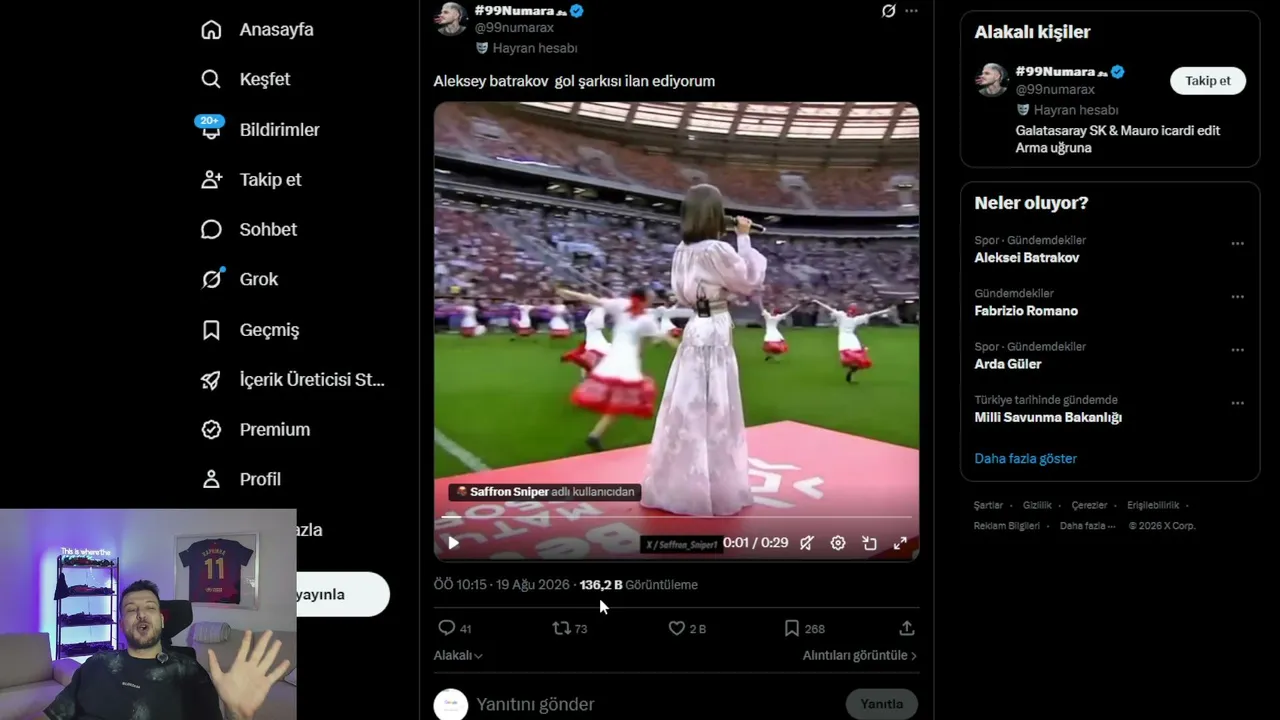This screenshot has height=720, width=1280.
Task: Open Bildirimler with the 20+ badge
Action: click(x=260, y=129)
